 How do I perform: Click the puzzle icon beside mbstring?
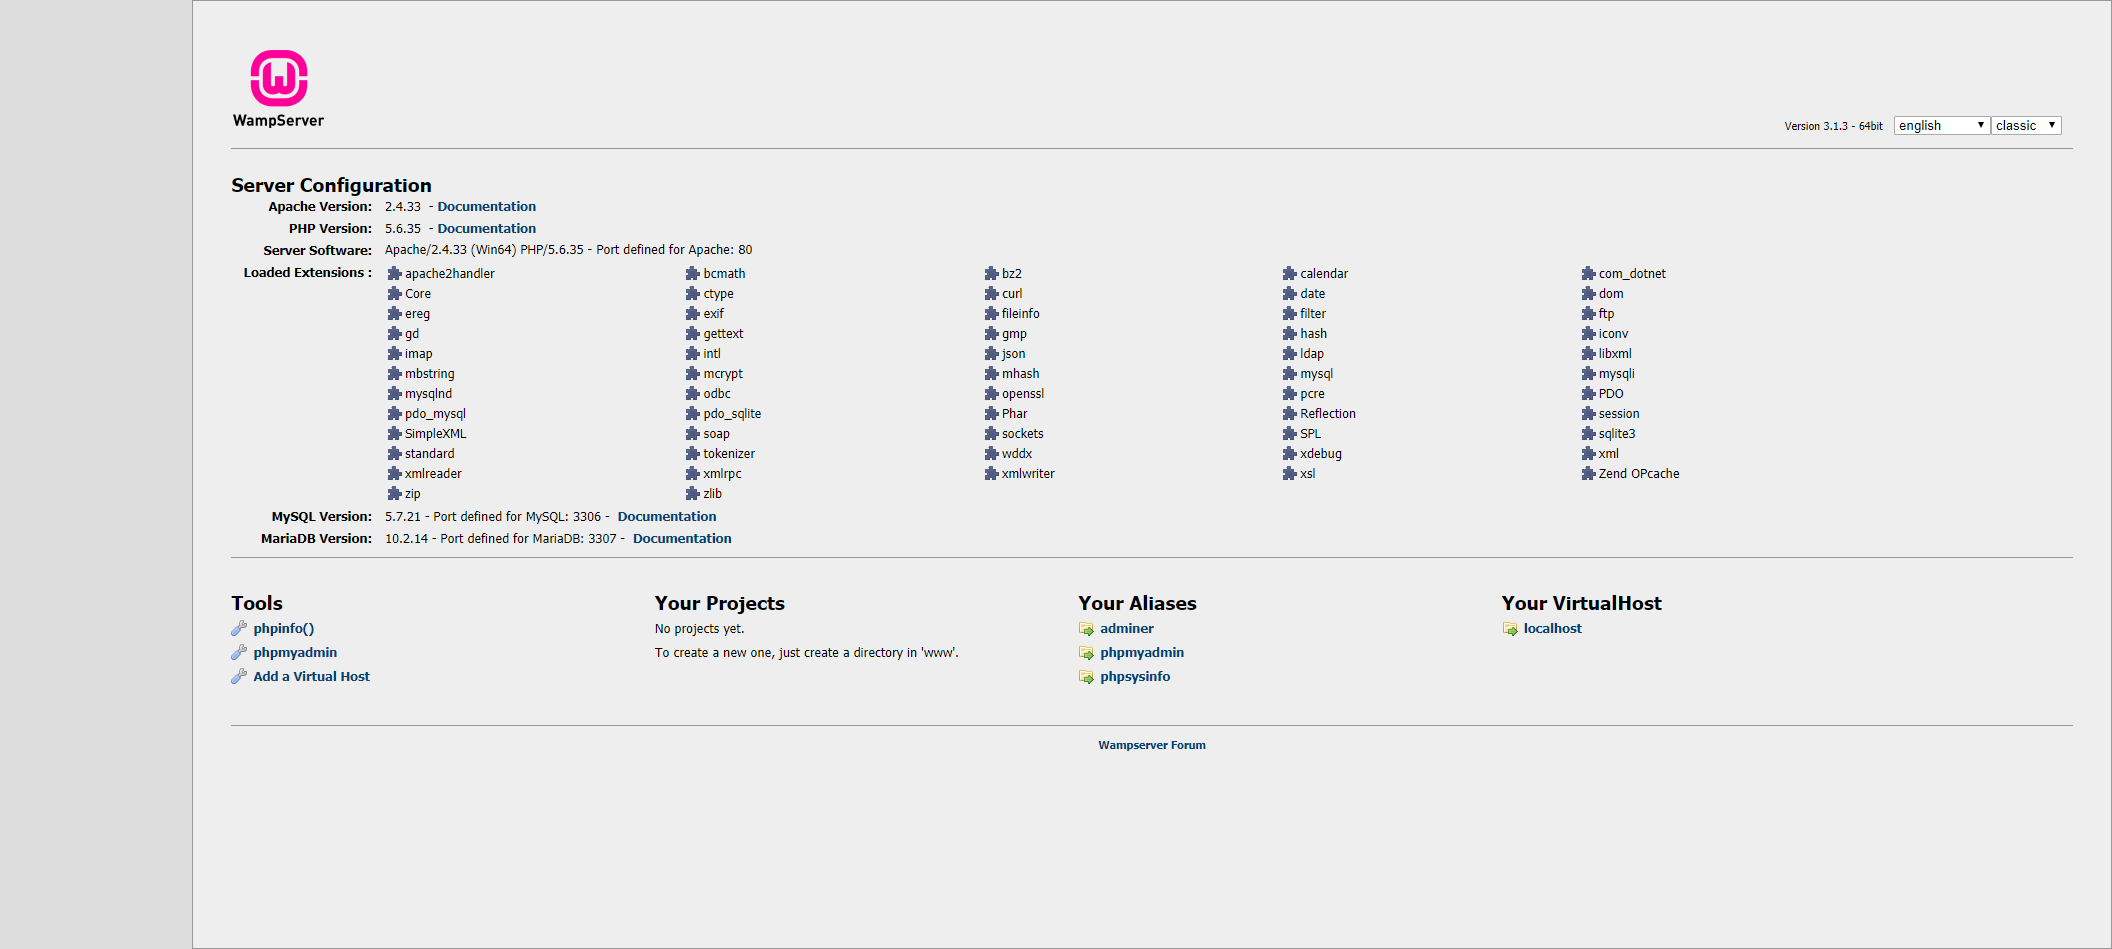pyautogui.click(x=394, y=373)
